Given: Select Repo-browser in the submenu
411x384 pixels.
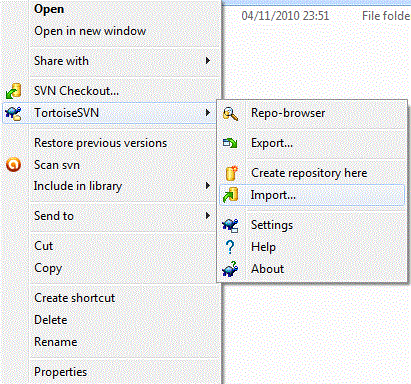Looking at the screenshot, I should click(288, 113).
